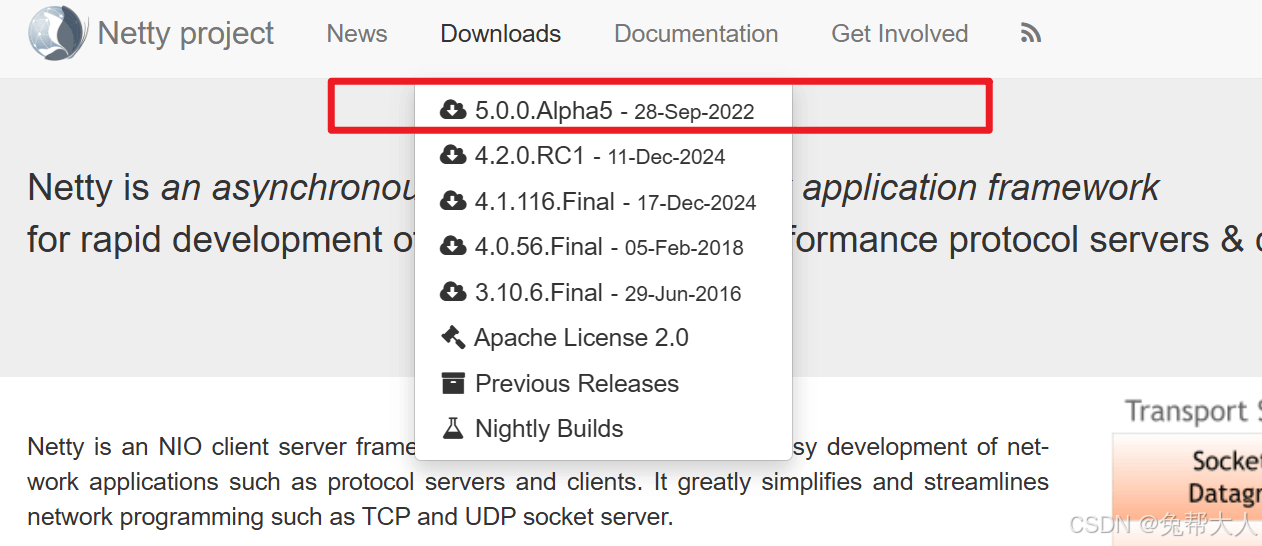Select 4.1.116.Final download entry
Image resolution: width=1262 pixels, height=546 pixels.
[x=603, y=201]
